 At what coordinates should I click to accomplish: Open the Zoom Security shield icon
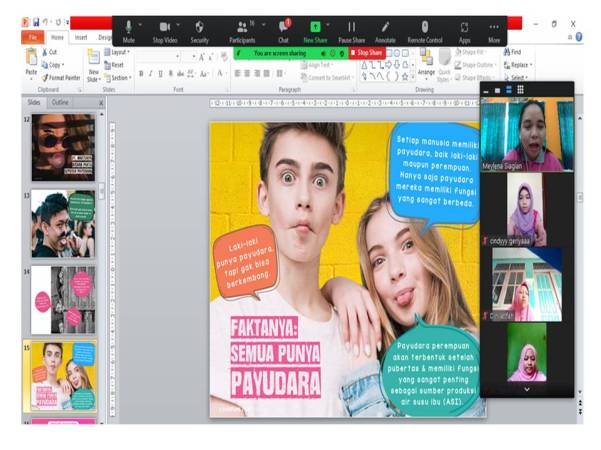click(199, 27)
